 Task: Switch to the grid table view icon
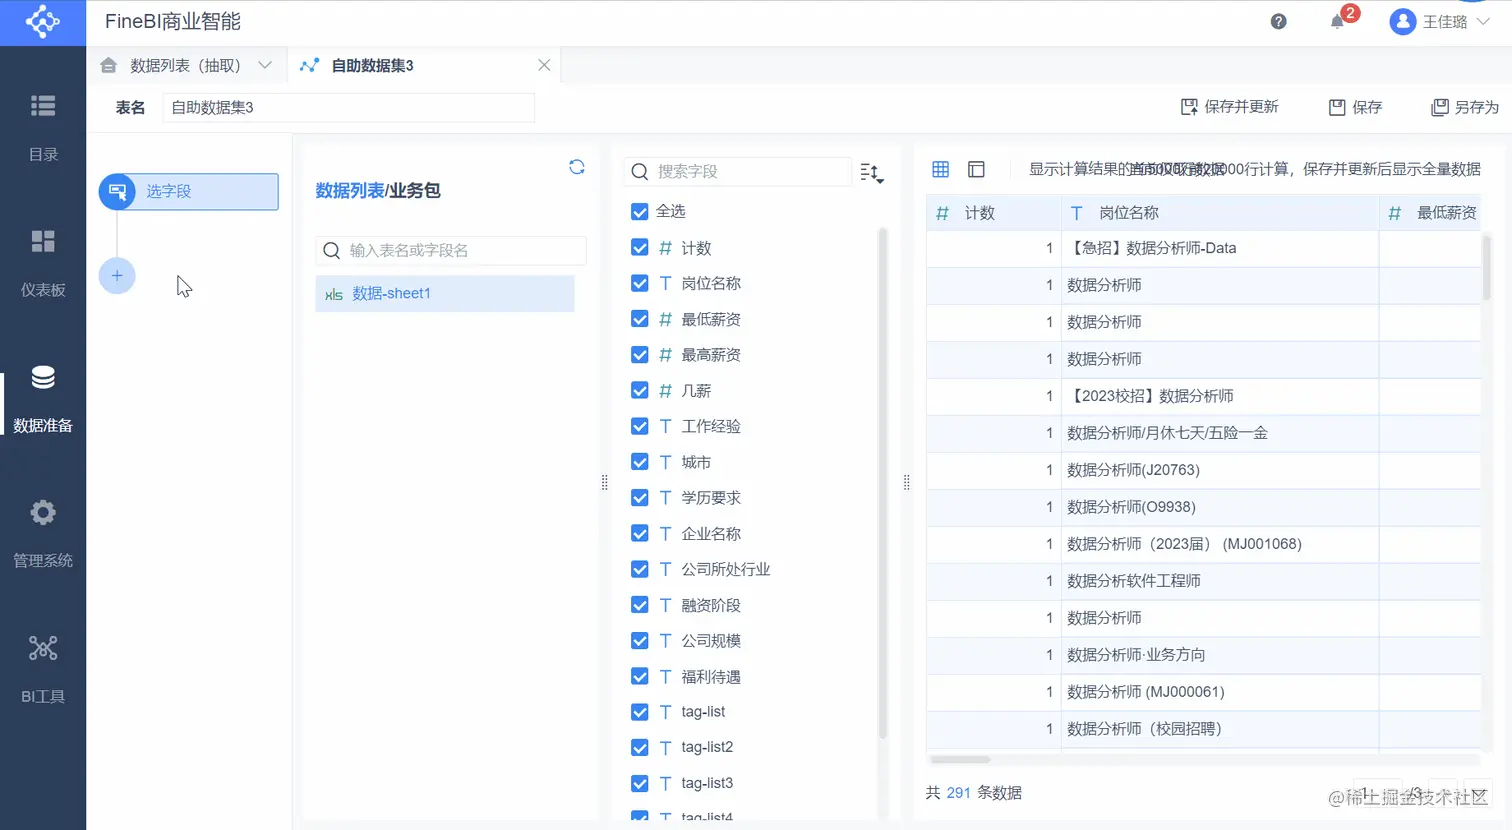[x=940, y=169]
